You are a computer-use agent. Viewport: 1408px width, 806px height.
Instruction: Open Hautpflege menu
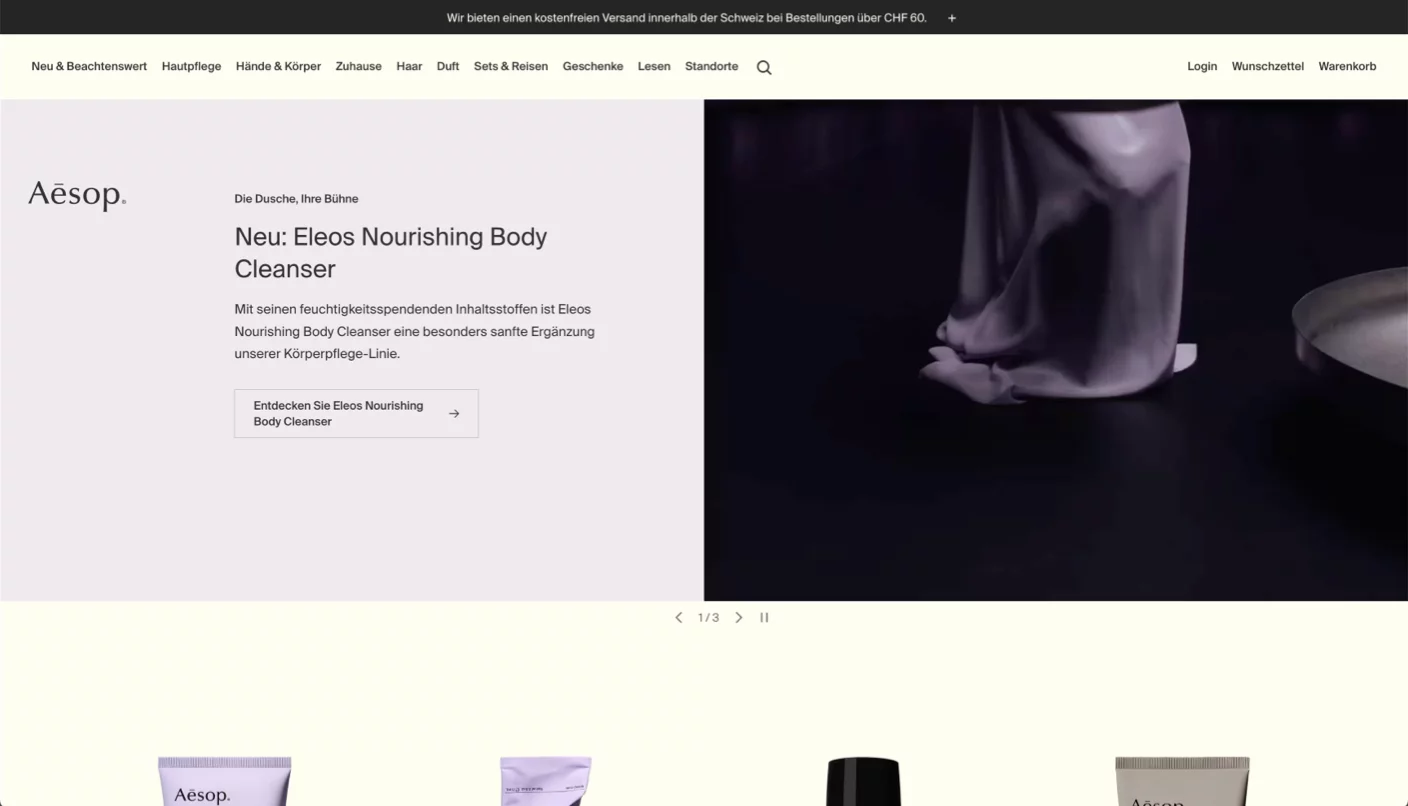[191, 67]
